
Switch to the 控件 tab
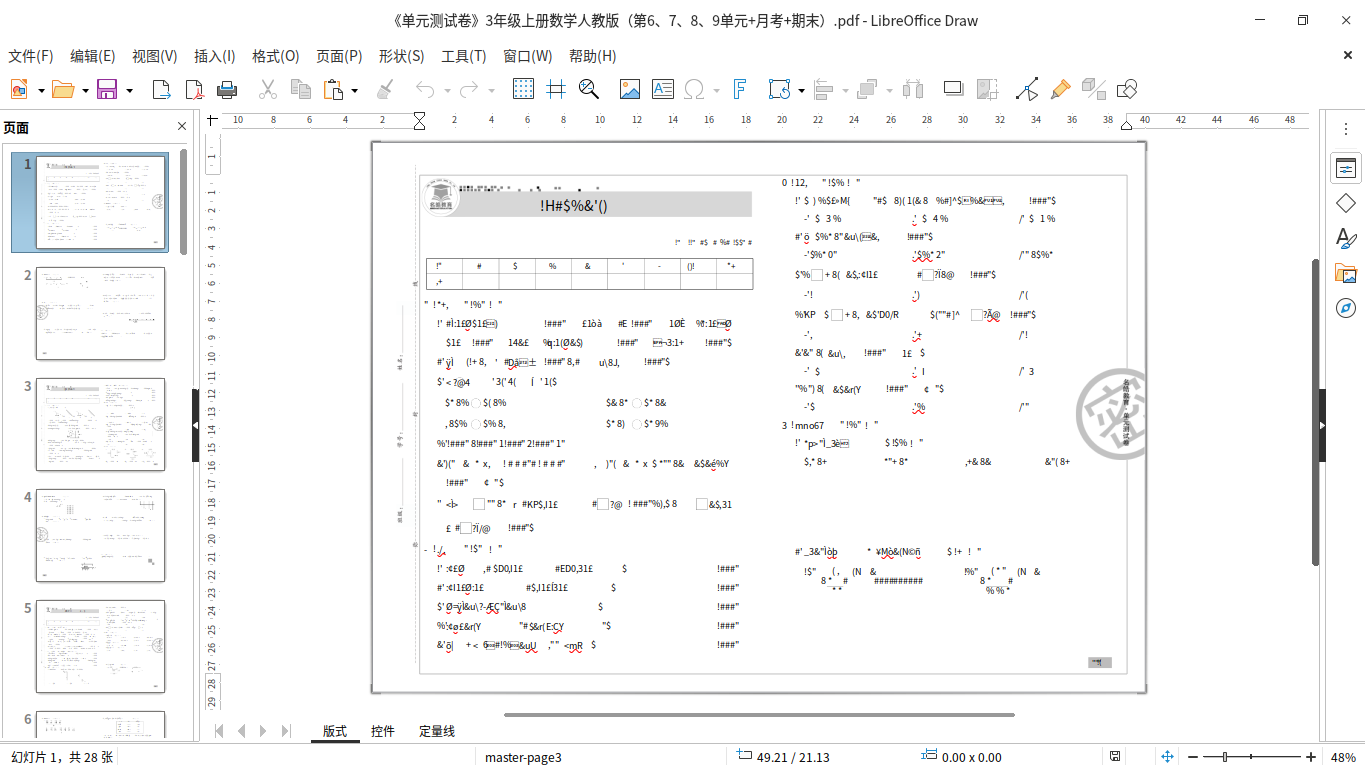point(383,731)
